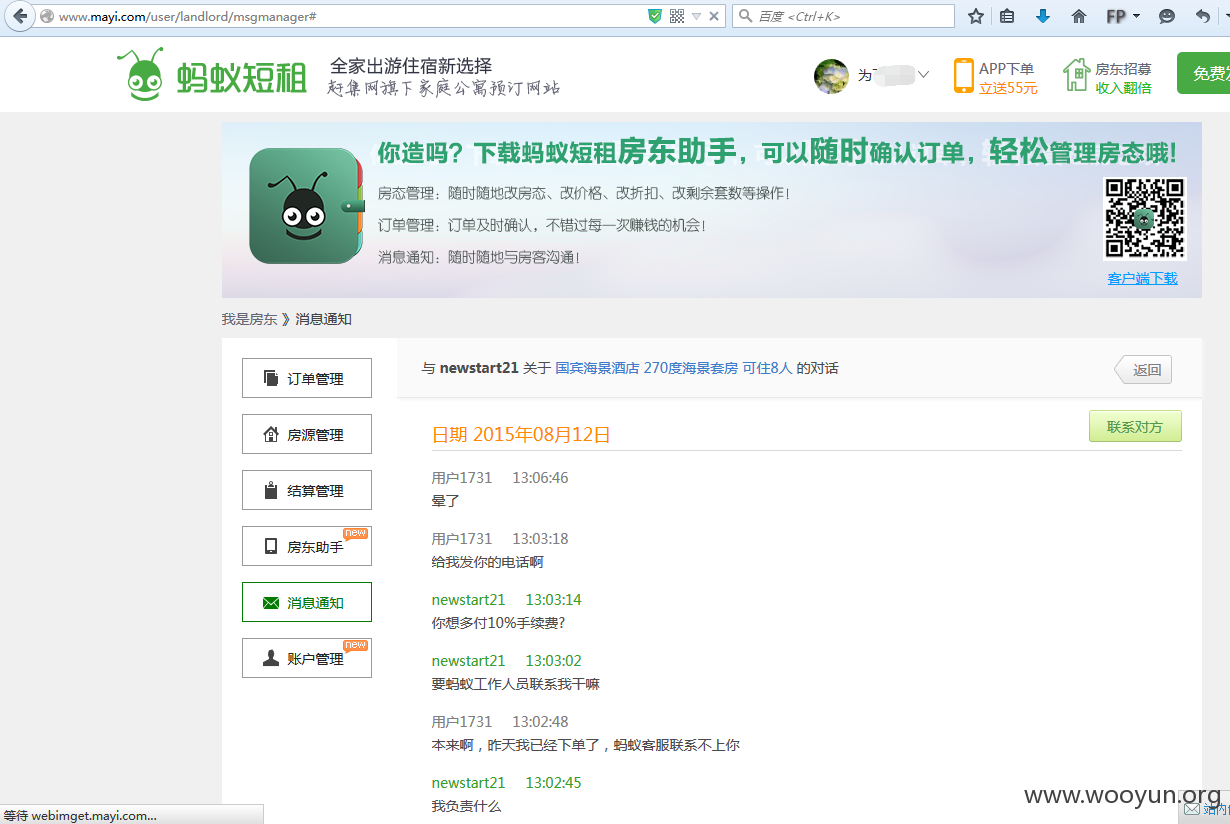Screen dimensions: 1230x824
Task: Click the 联系对方 button
Action: coord(1135,427)
